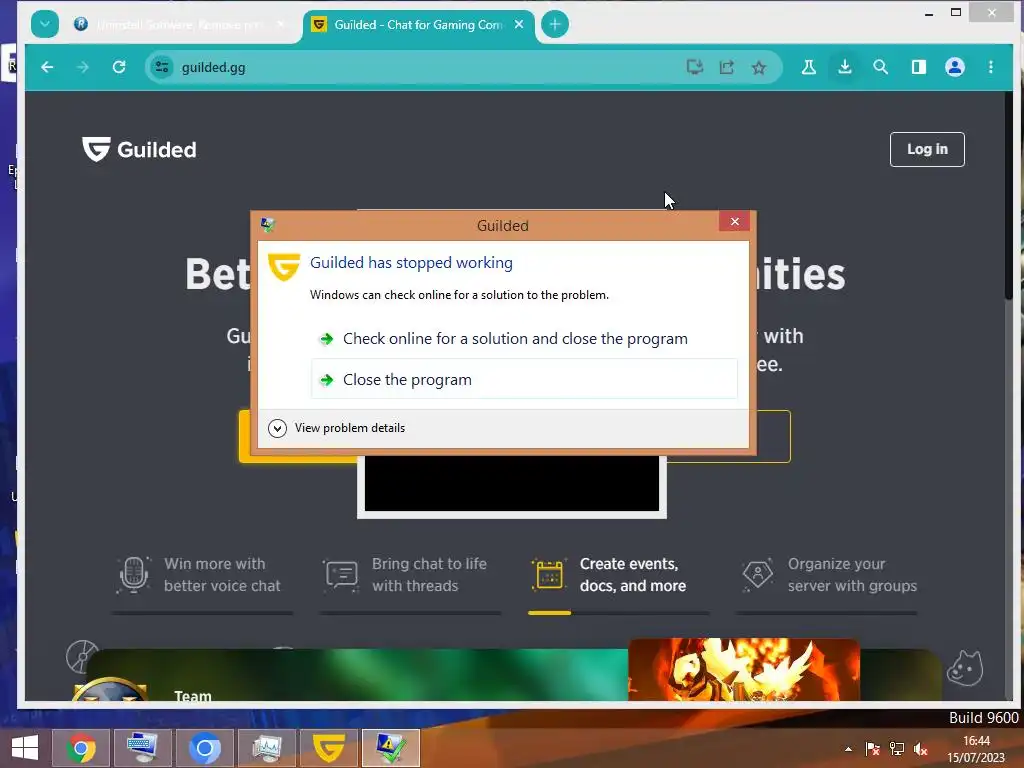Select Win more with better voice chat
1024x768 pixels.
pyautogui.click(x=202, y=575)
